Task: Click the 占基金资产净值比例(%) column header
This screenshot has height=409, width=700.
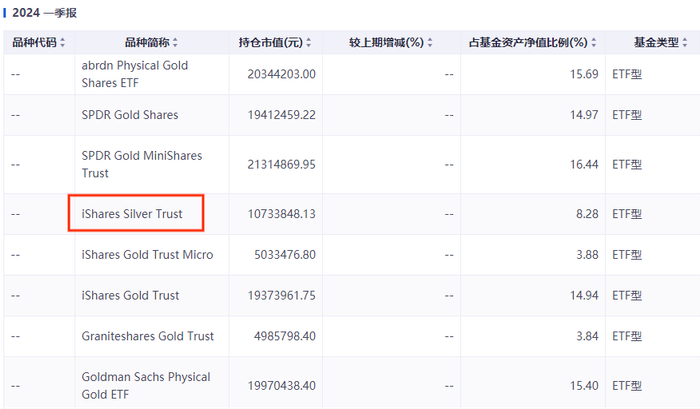Action: pyautogui.click(x=528, y=43)
